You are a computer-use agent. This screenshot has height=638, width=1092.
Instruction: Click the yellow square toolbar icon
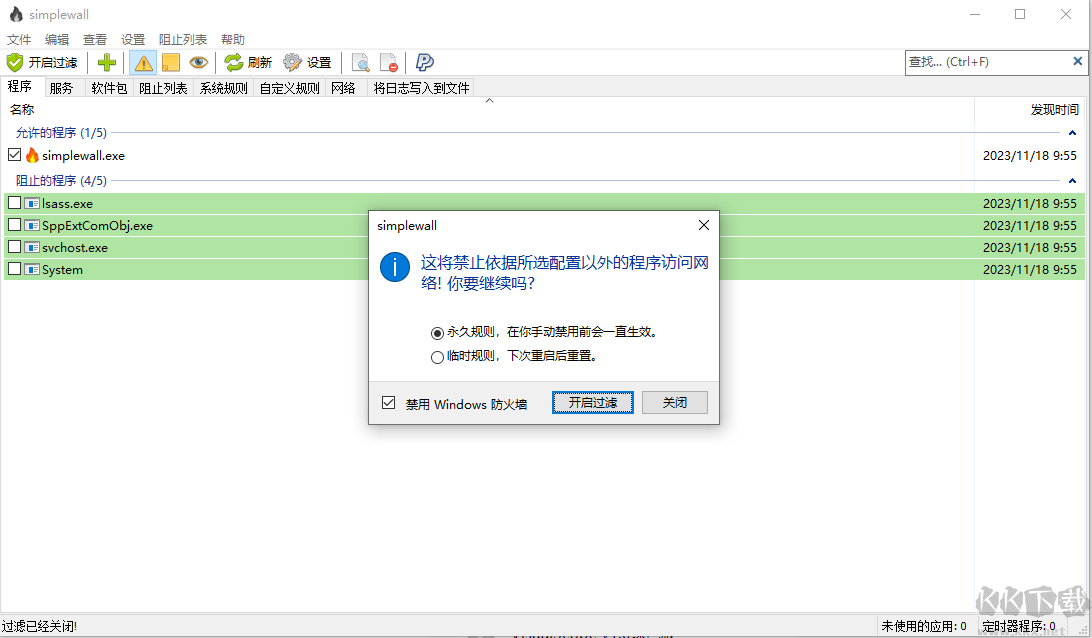[x=171, y=63]
